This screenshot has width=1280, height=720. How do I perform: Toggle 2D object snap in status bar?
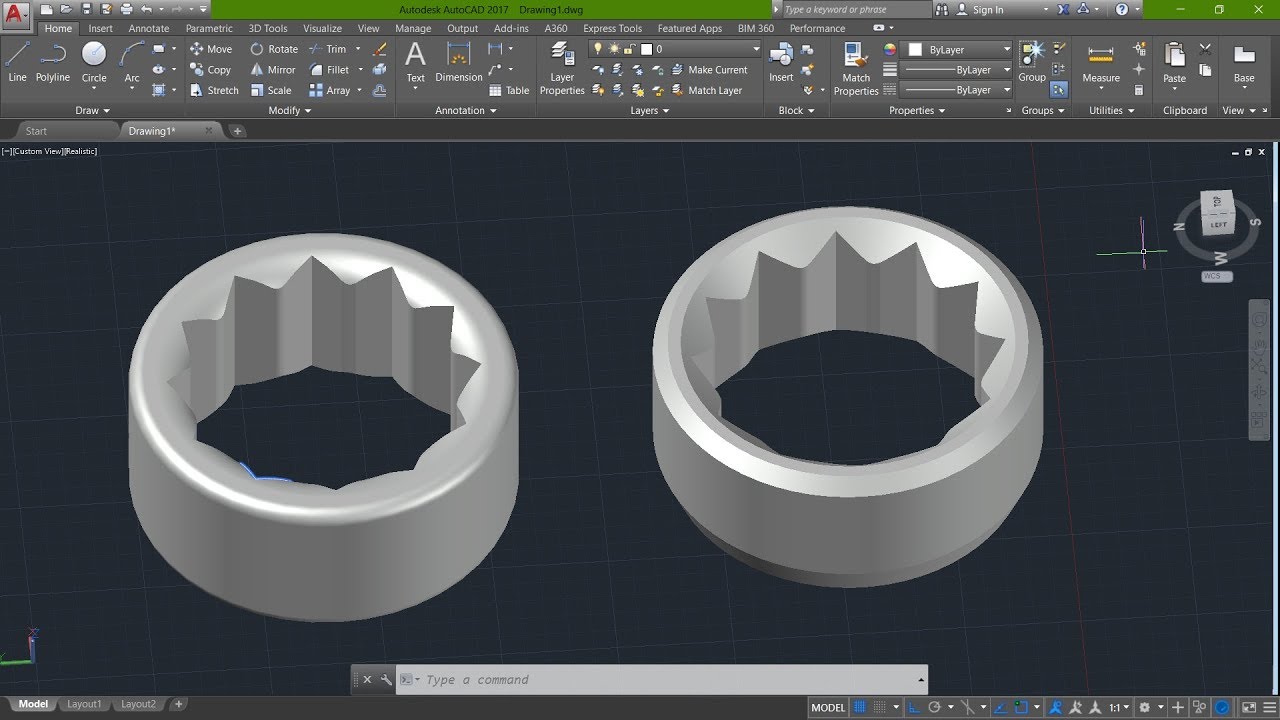click(x=1021, y=707)
